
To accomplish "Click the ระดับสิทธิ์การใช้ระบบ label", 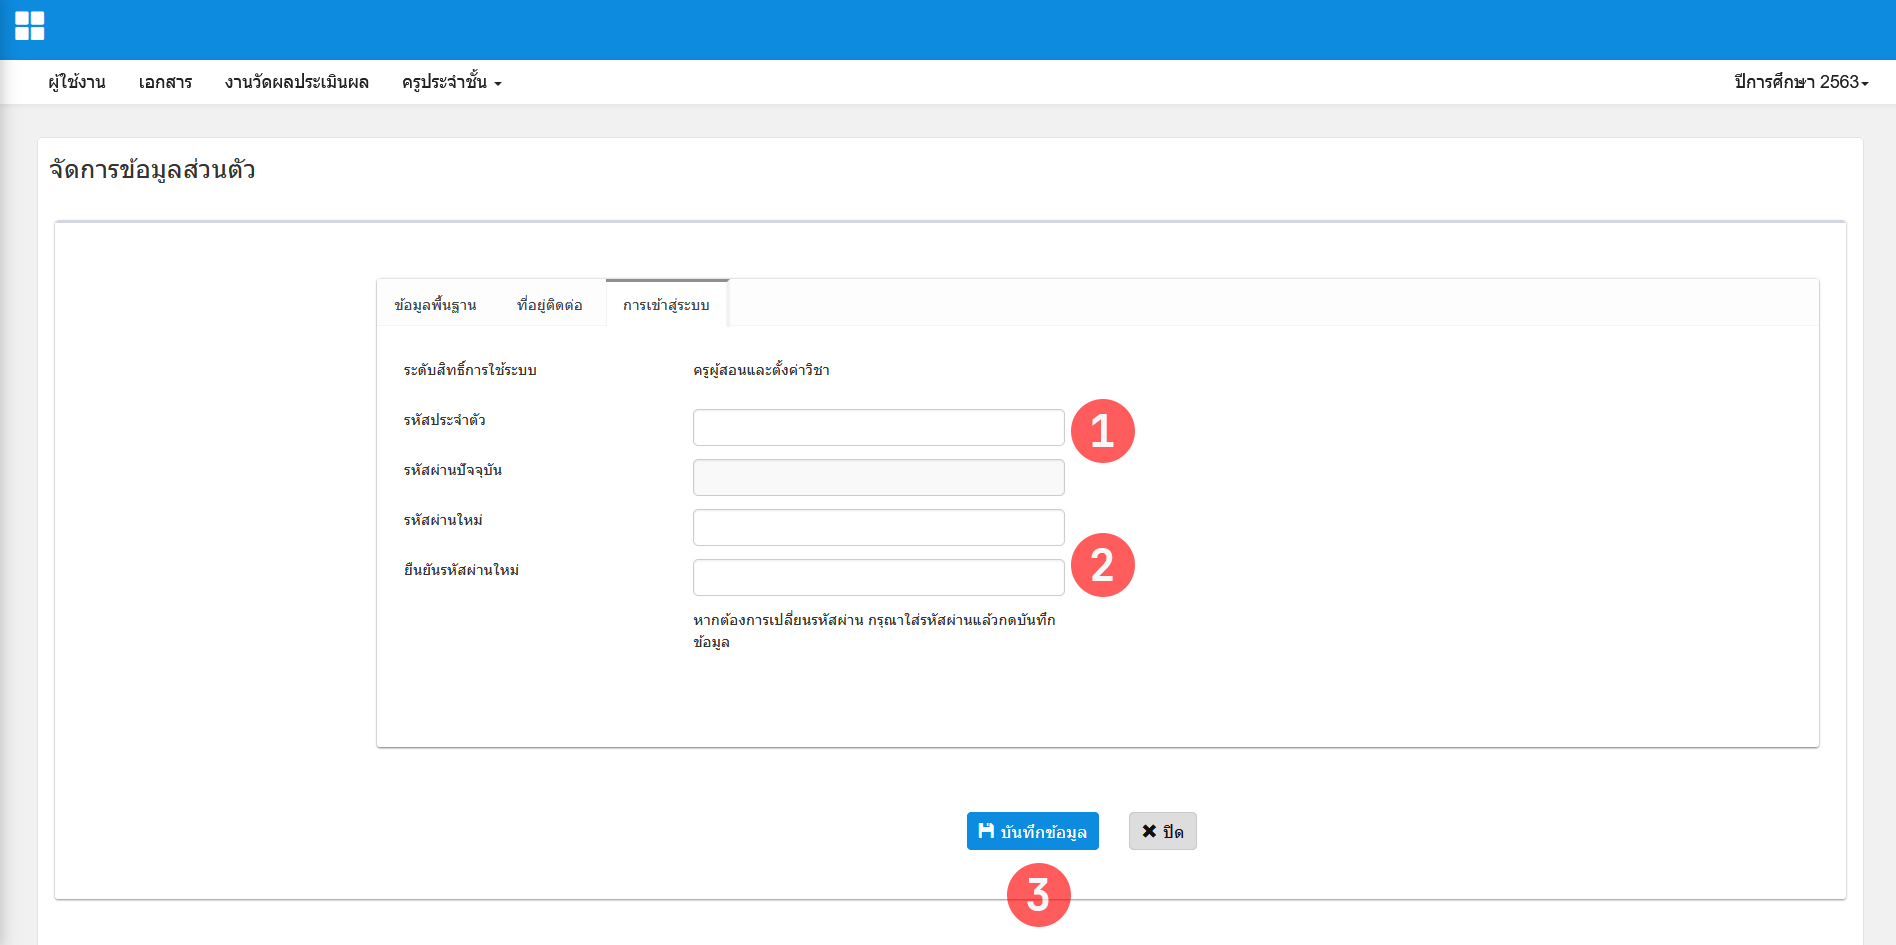I will [x=470, y=370].
